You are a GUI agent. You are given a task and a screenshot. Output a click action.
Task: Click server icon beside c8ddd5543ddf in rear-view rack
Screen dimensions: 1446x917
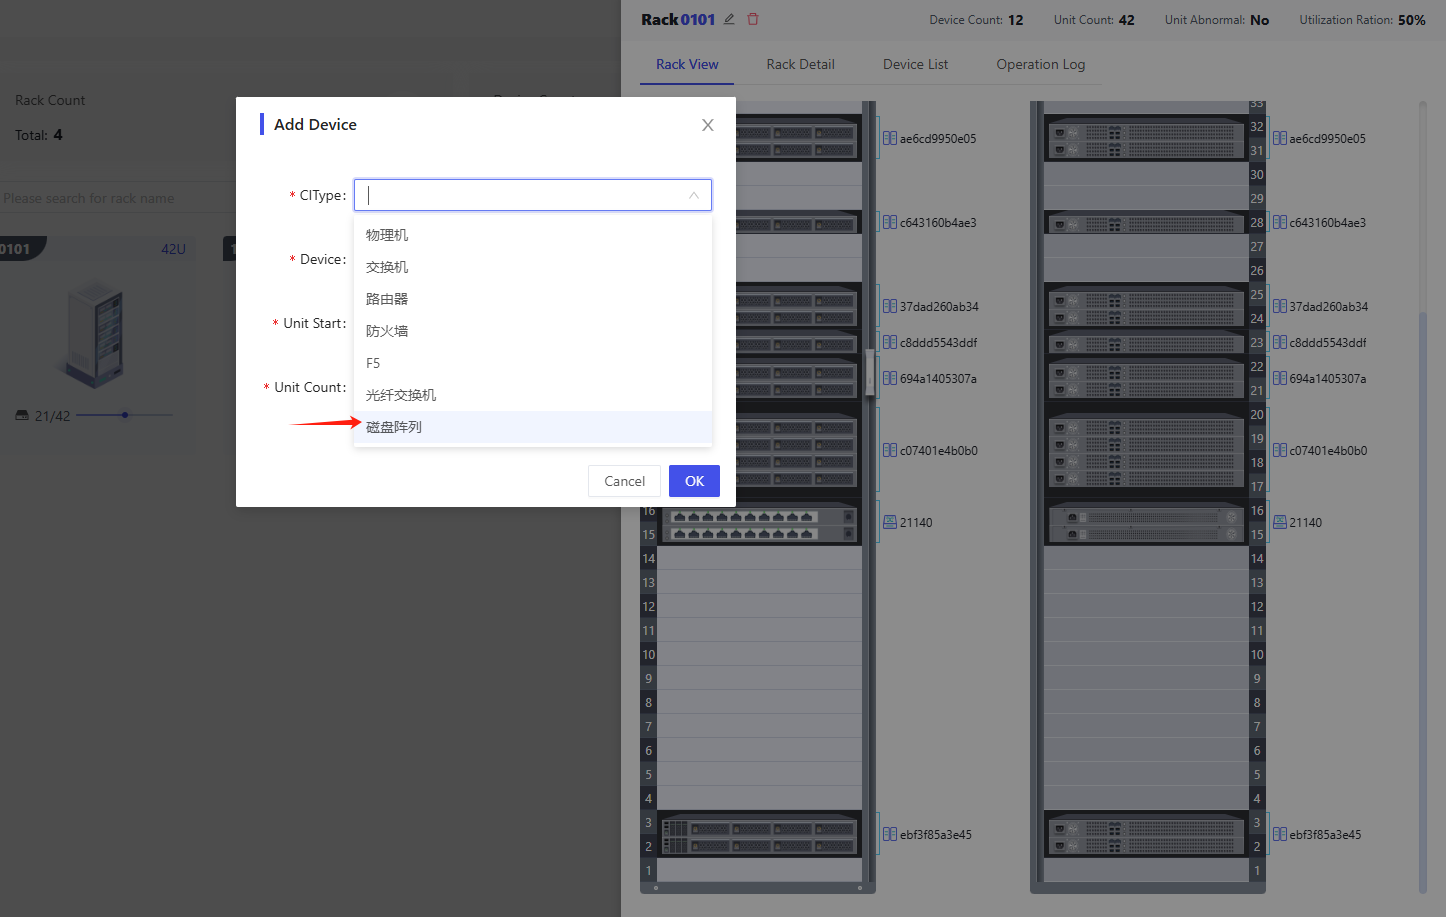[x=1280, y=343]
